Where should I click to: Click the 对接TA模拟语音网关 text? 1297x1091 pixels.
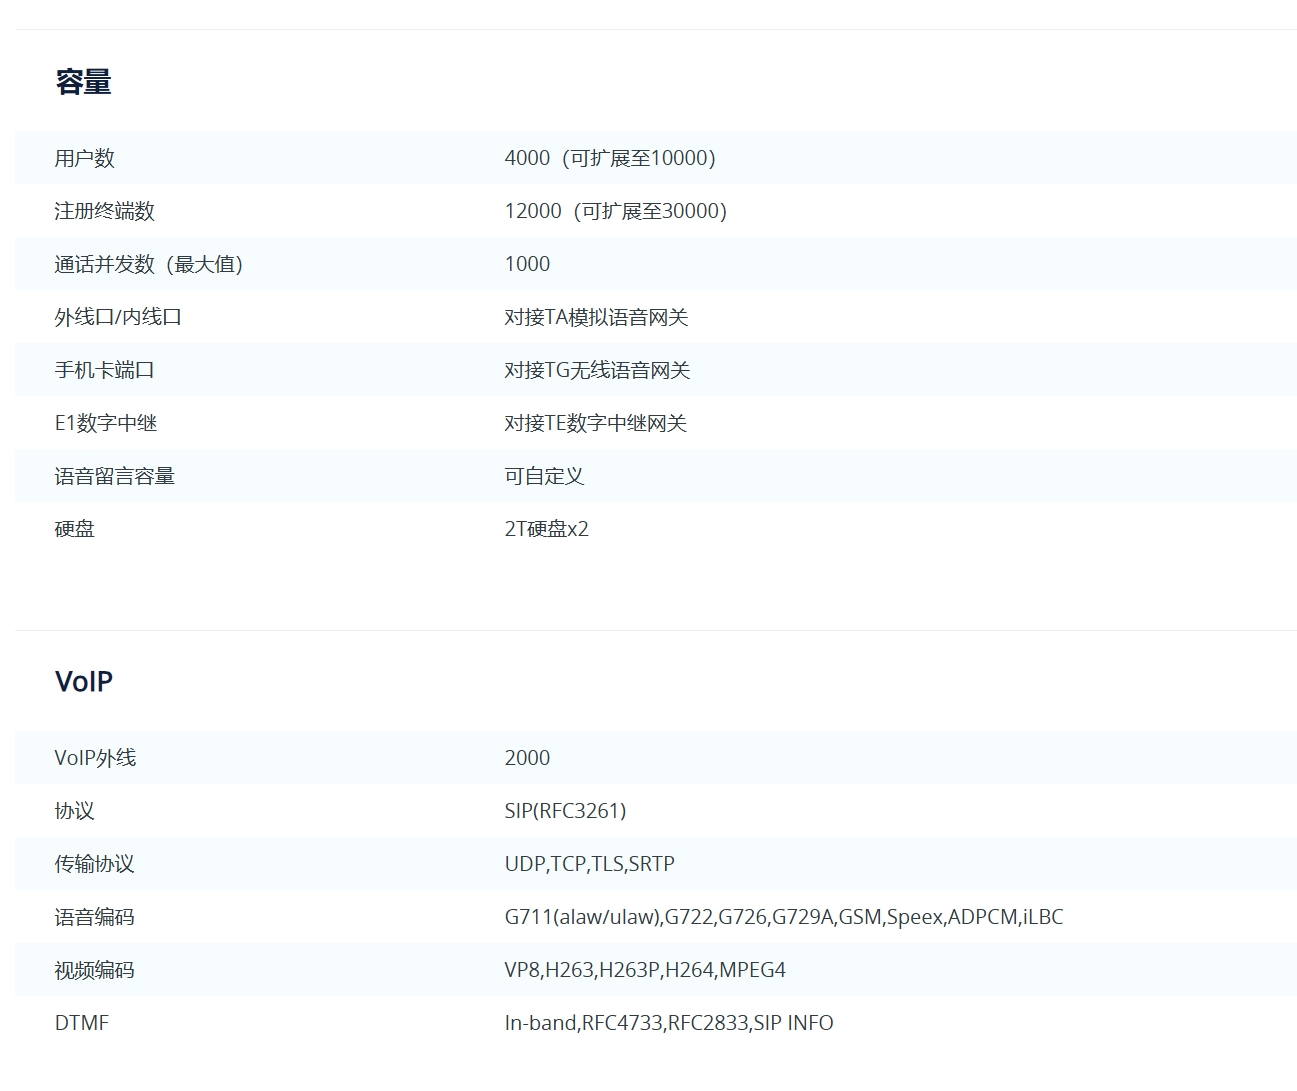coord(596,317)
